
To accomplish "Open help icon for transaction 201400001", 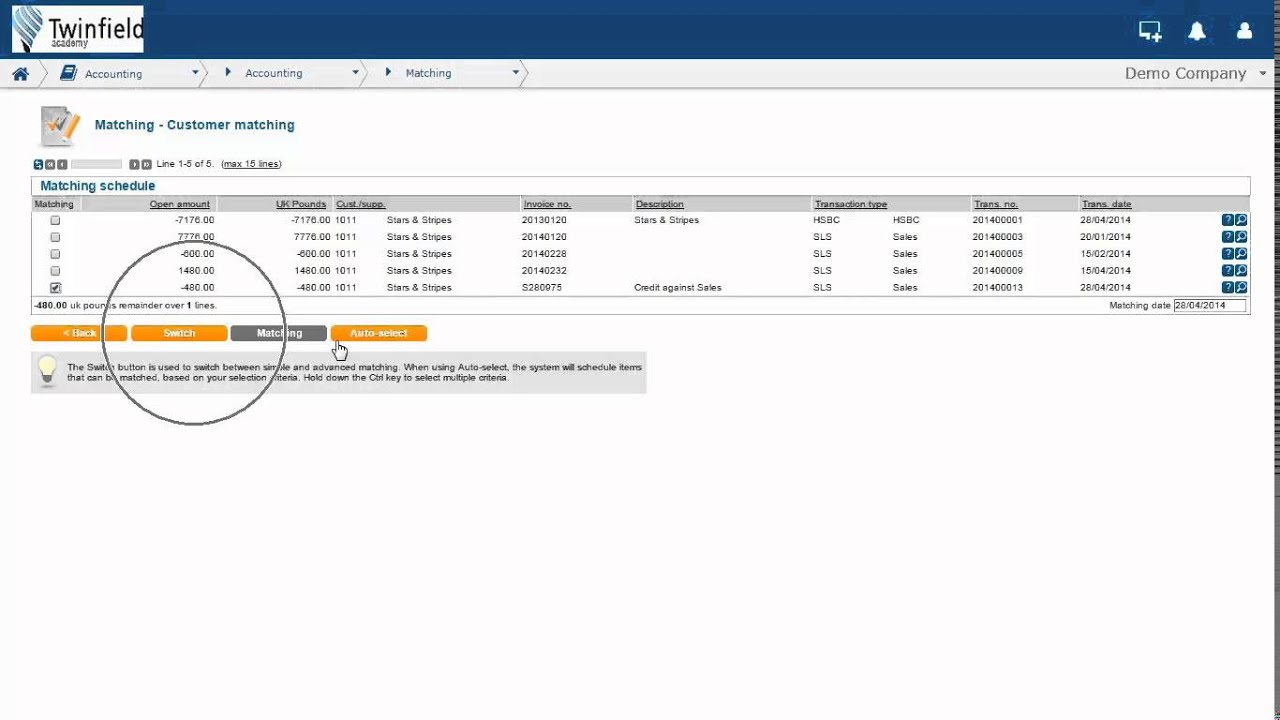I will pos(1228,220).
